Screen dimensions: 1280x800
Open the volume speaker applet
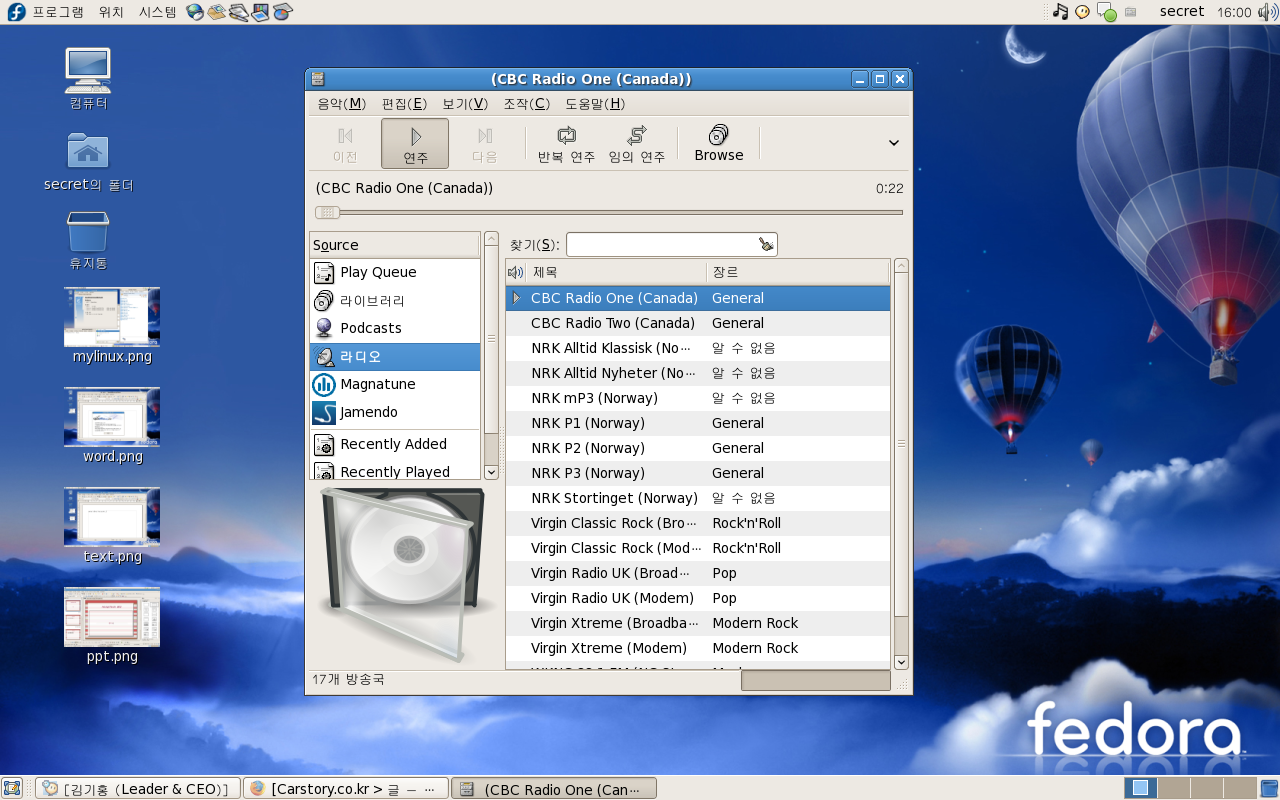coord(1266,12)
